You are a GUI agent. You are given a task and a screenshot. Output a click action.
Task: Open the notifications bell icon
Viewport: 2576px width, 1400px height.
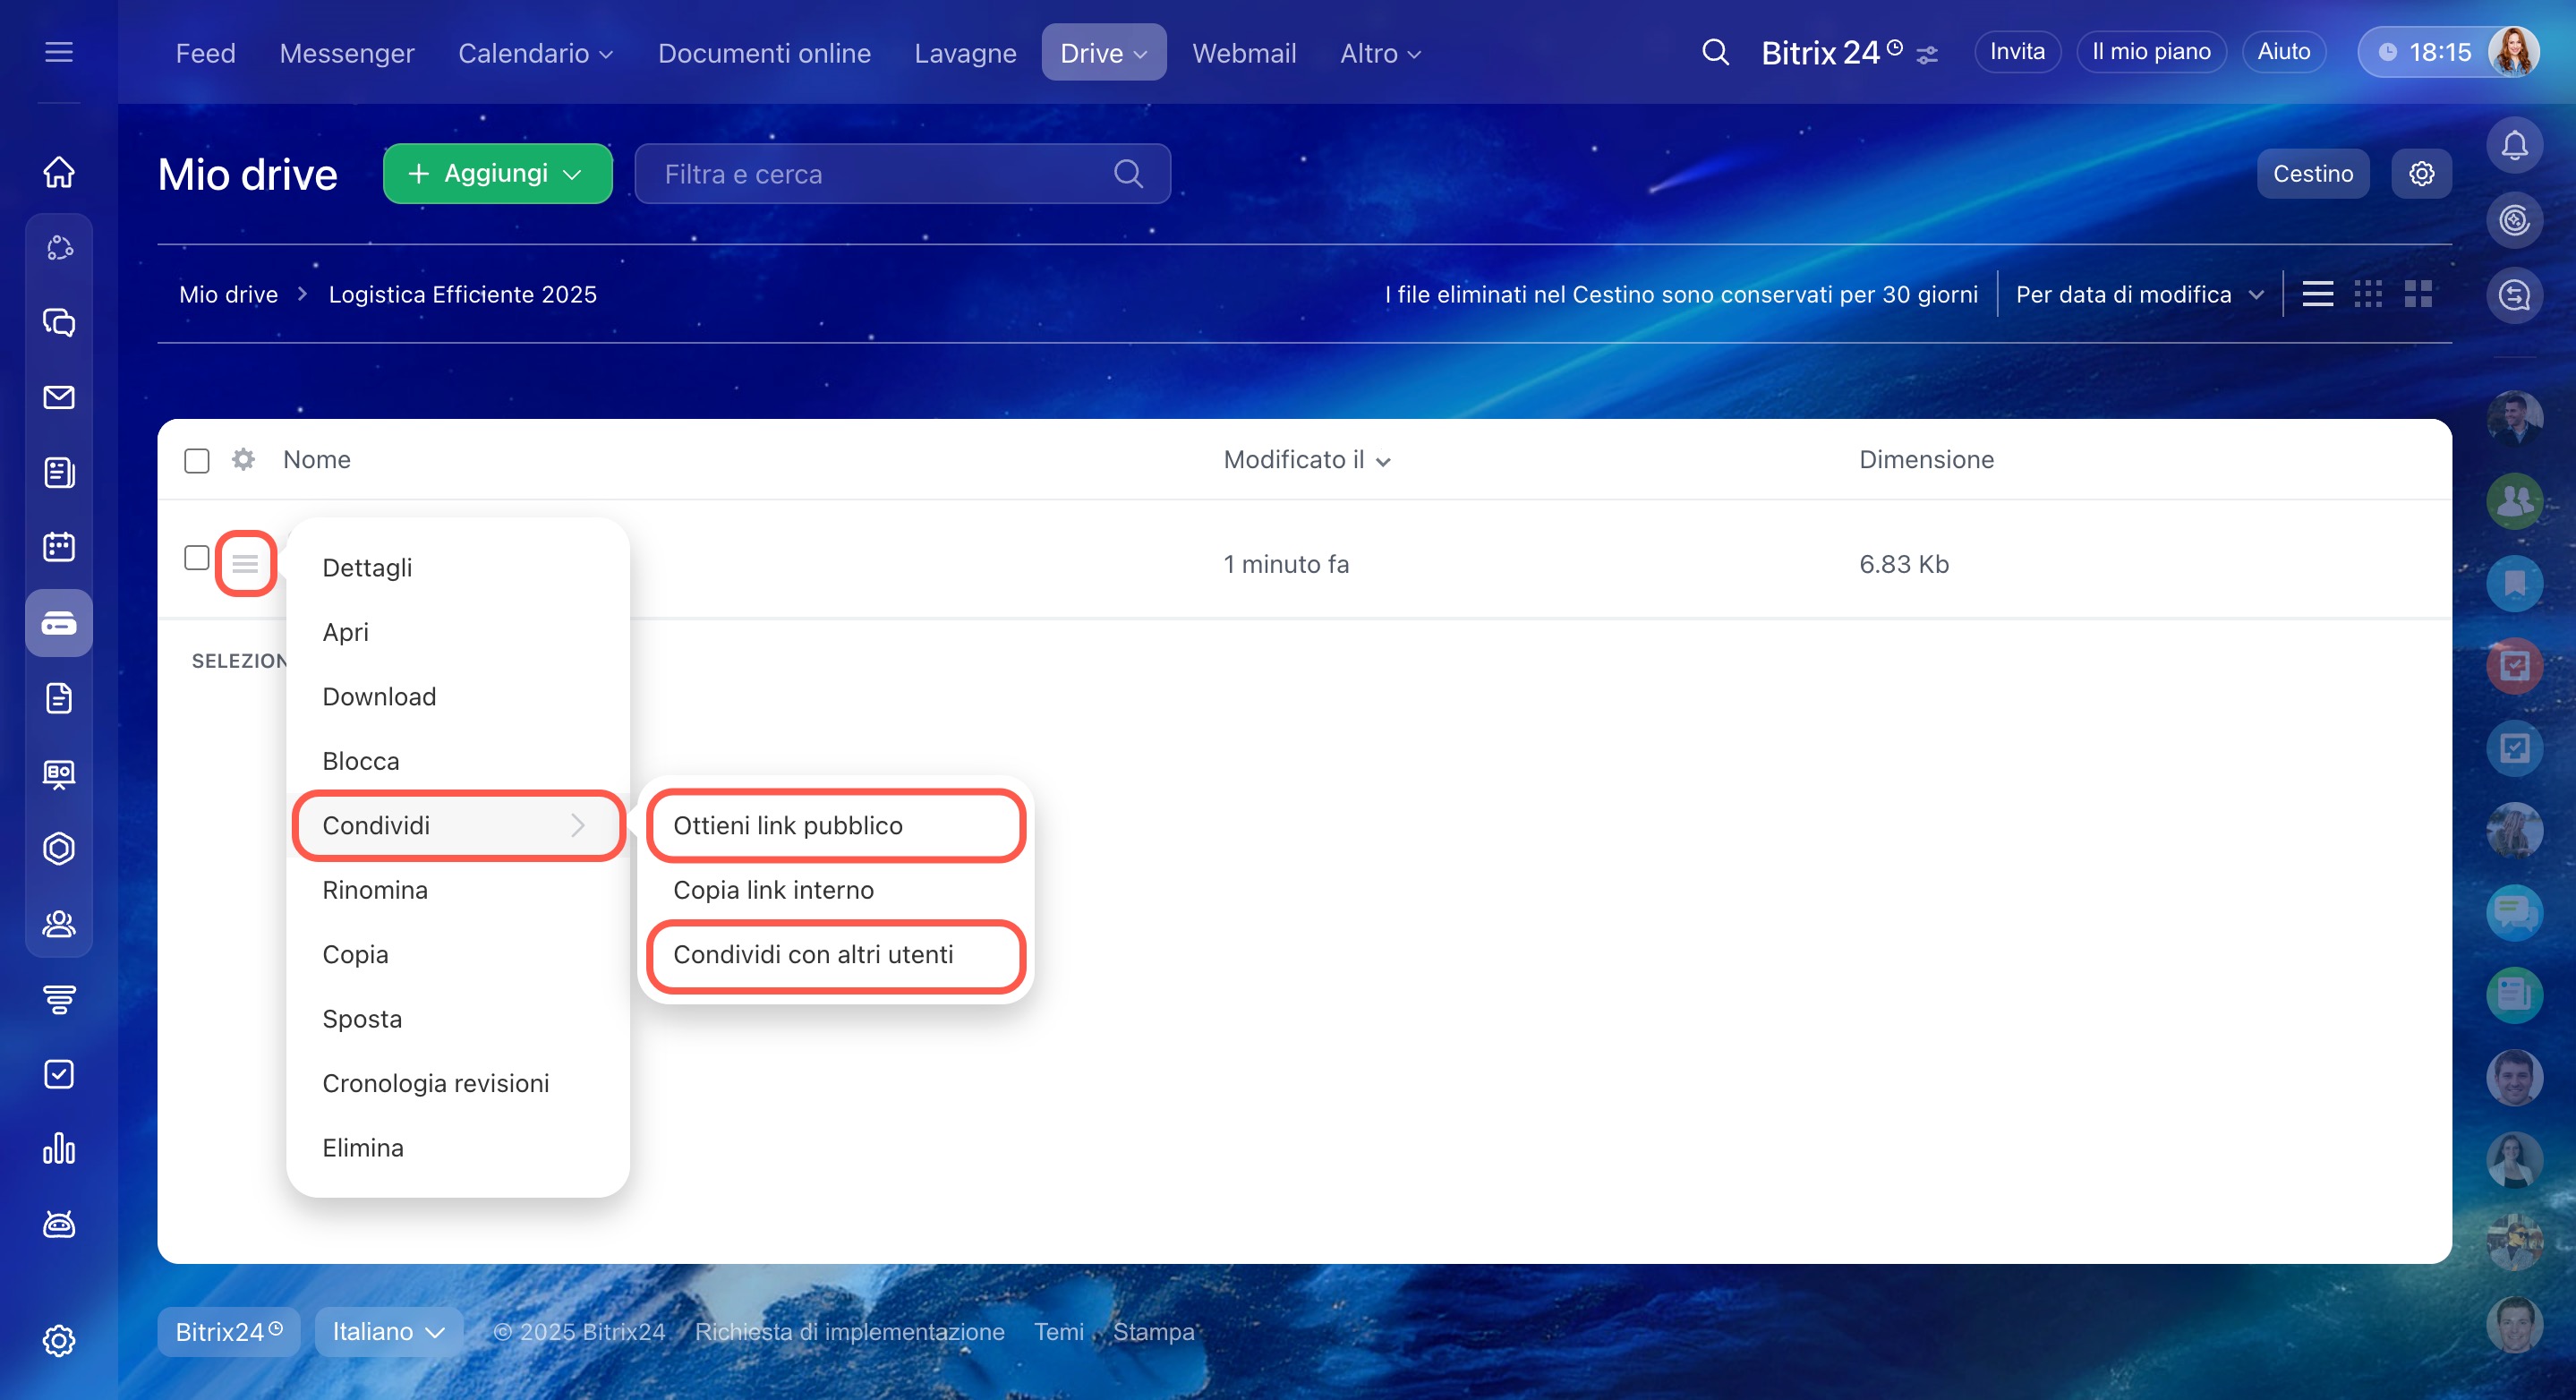pos(2514,146)
